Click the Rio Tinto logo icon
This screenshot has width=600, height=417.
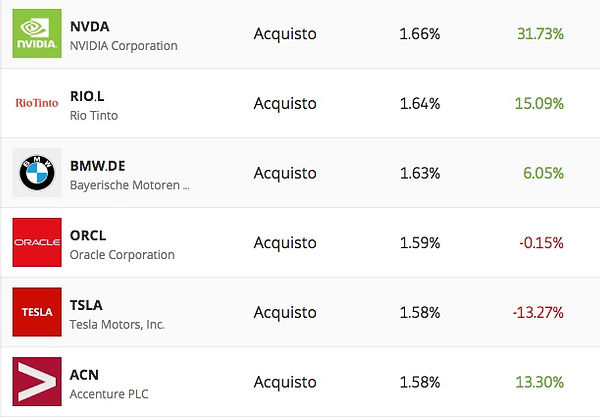point(37,103)
